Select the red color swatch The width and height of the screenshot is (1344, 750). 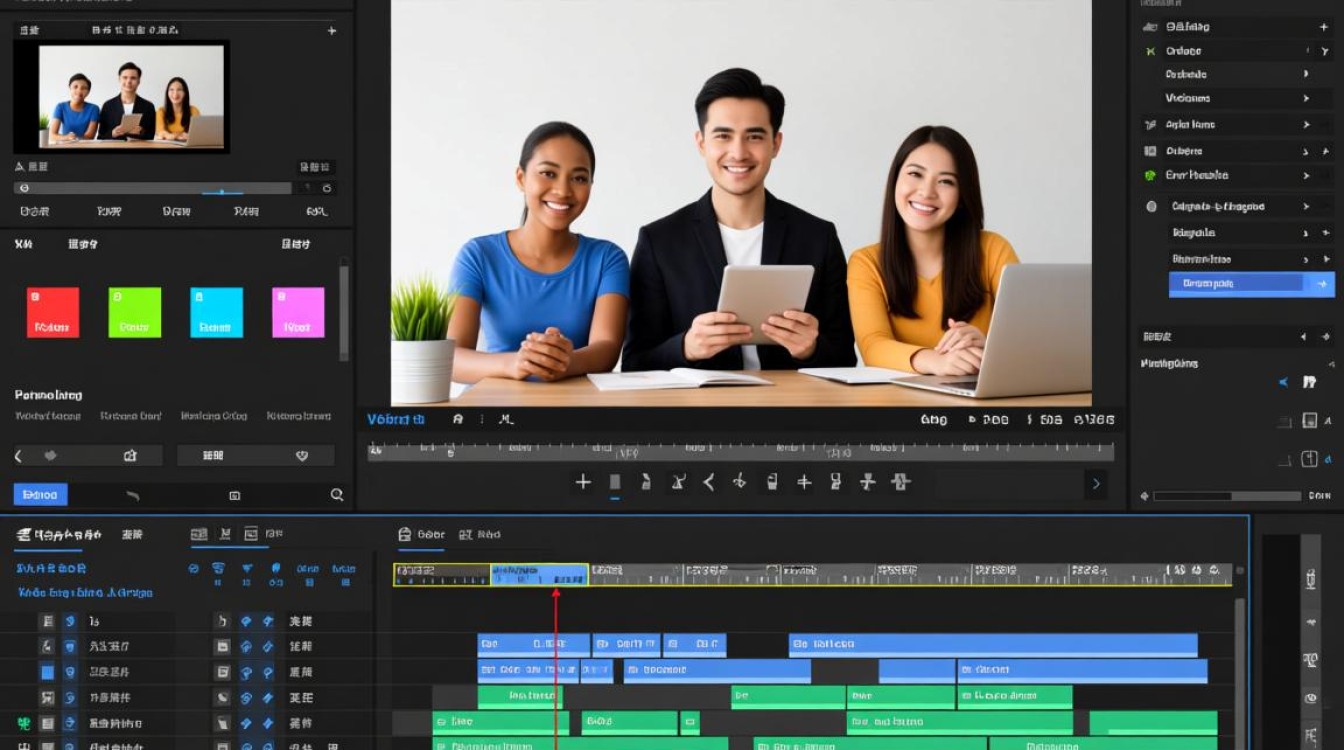point(53,312)
